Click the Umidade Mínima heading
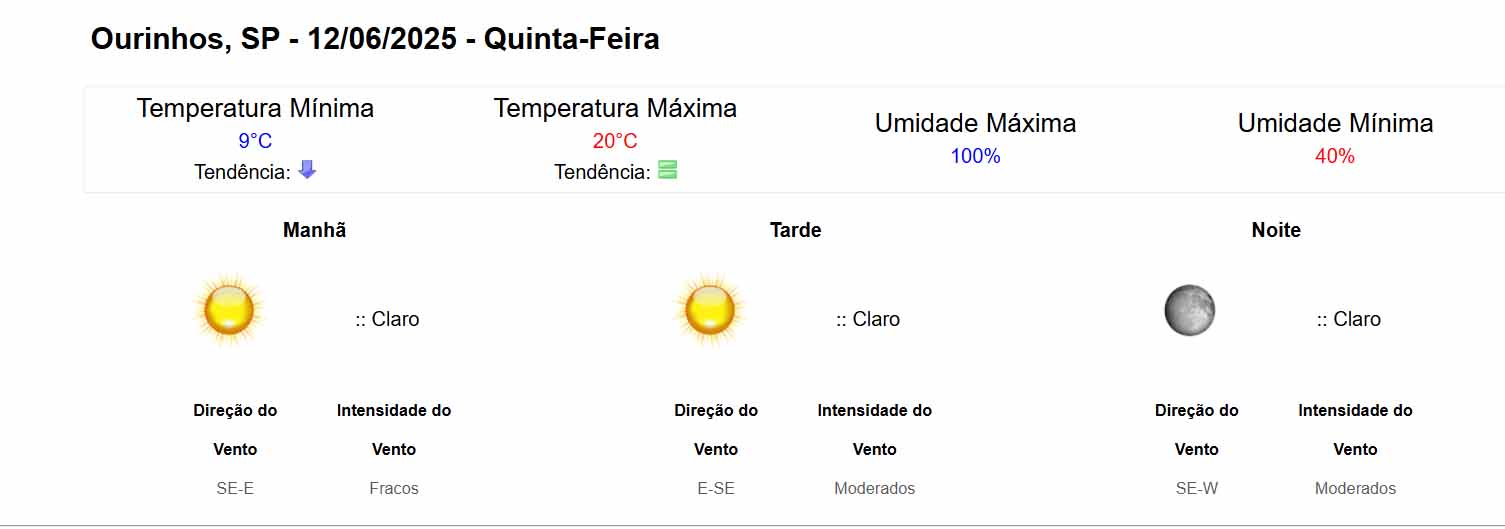The image size is (1505, 529). click(x=1335, y=123)
